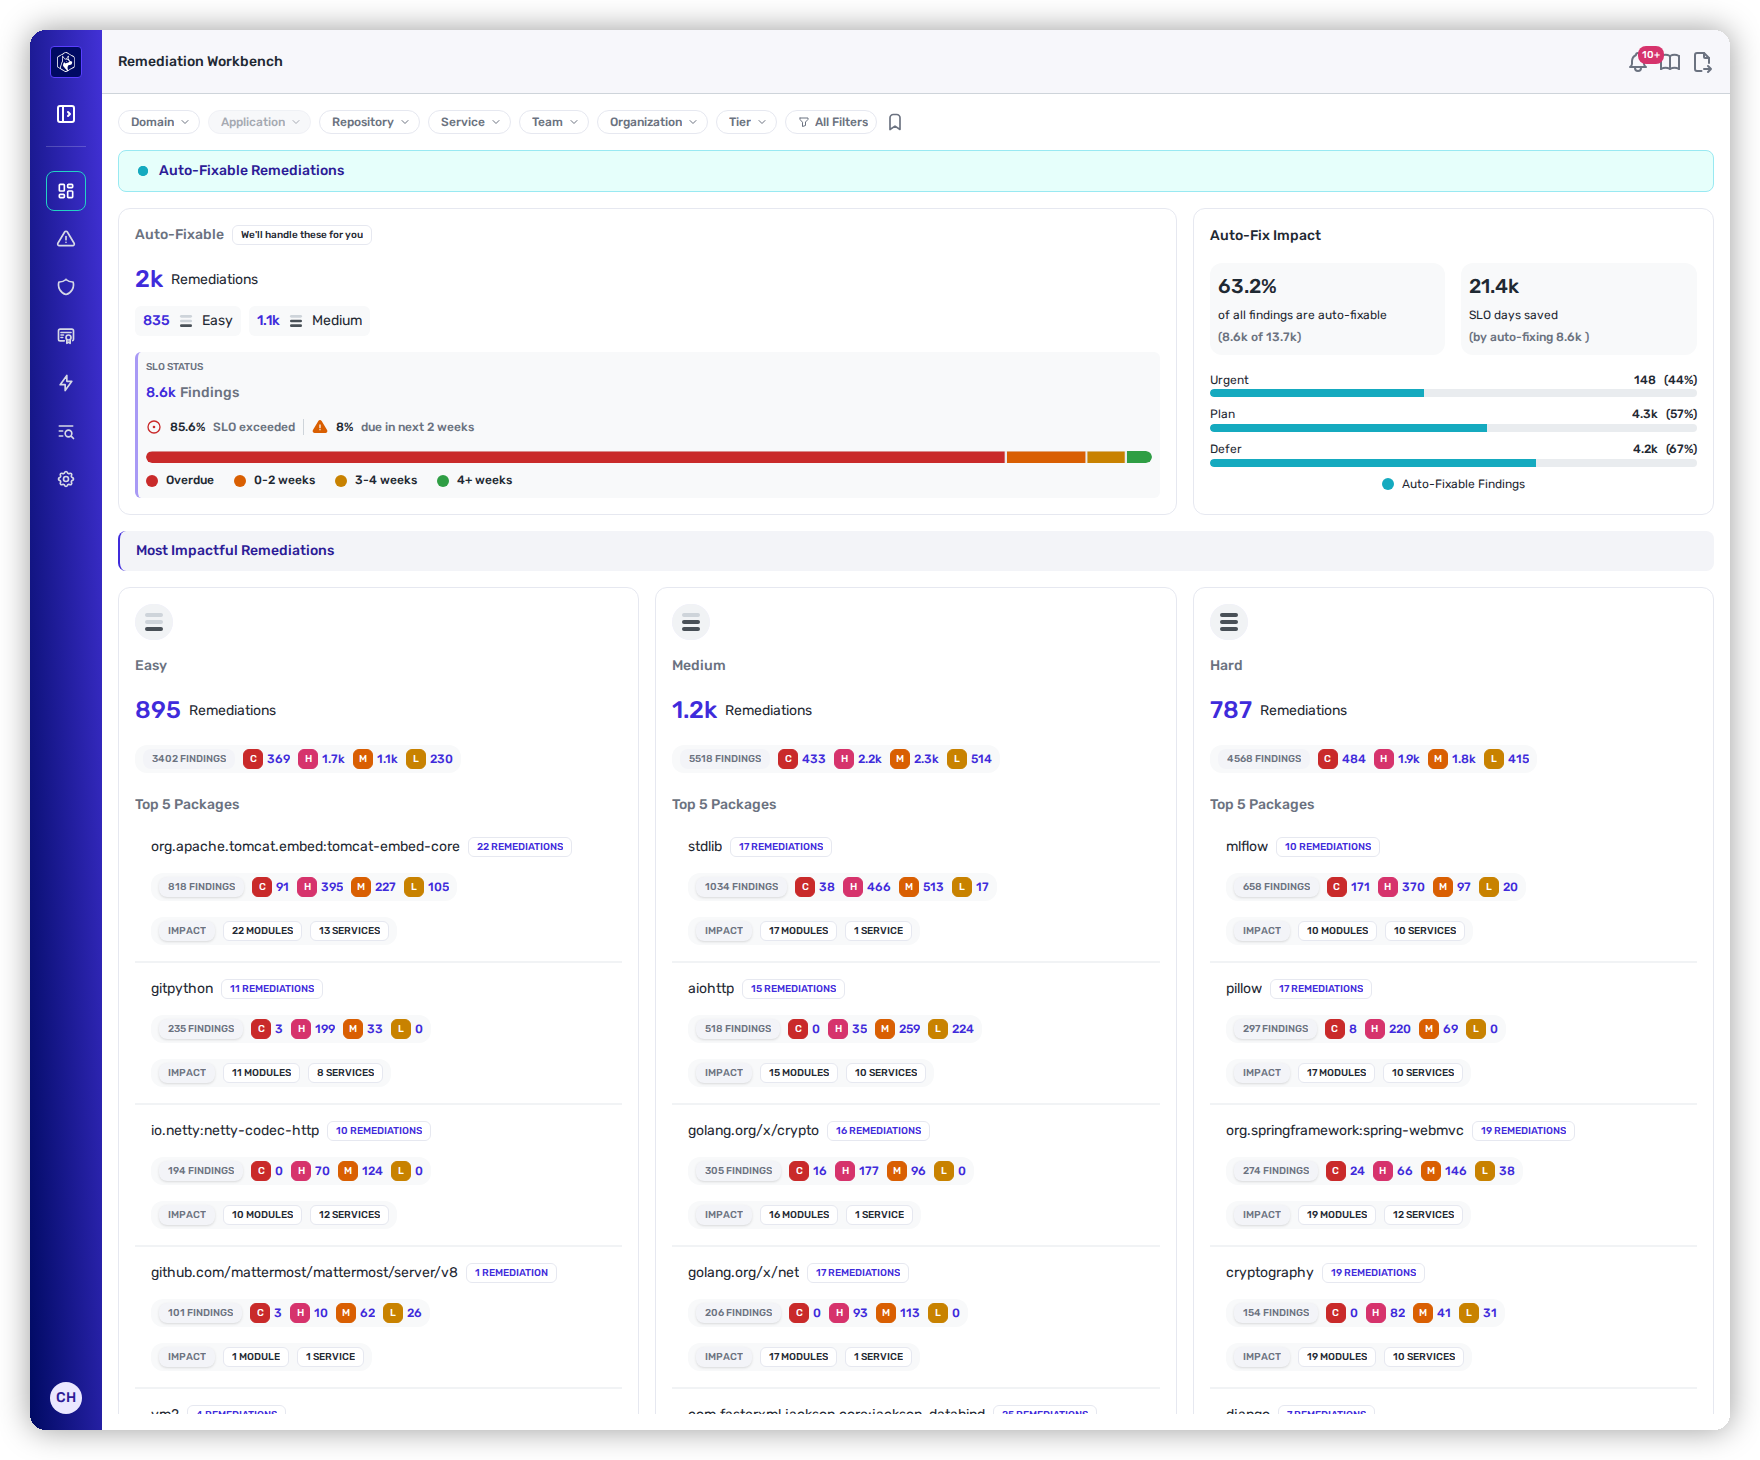The width and height of the screenshot is (1760, 1460).
Task: Click the bookmark saved filters icon
Action: click(895, 122)
